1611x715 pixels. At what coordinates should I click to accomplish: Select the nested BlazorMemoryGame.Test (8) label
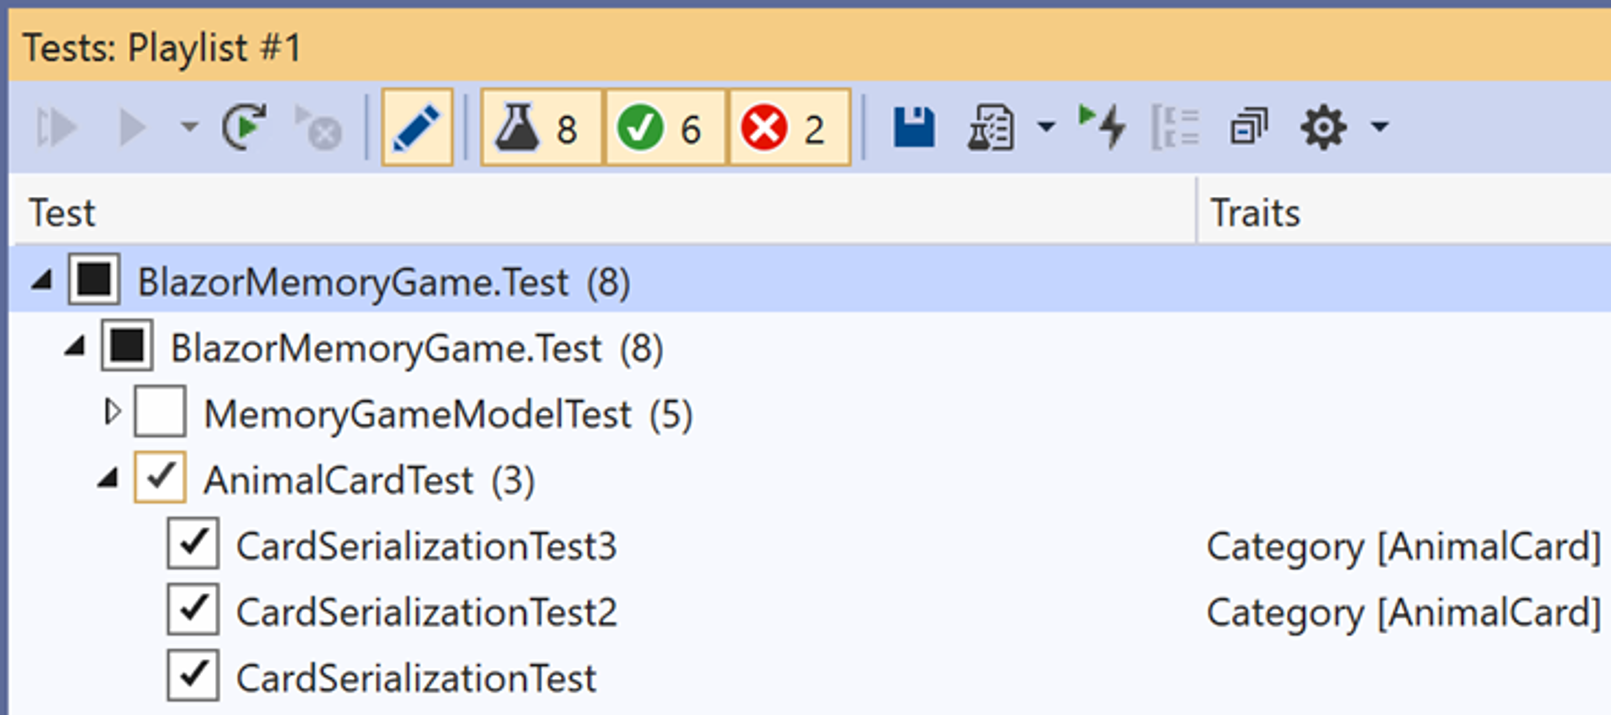[x=417, y=348]
